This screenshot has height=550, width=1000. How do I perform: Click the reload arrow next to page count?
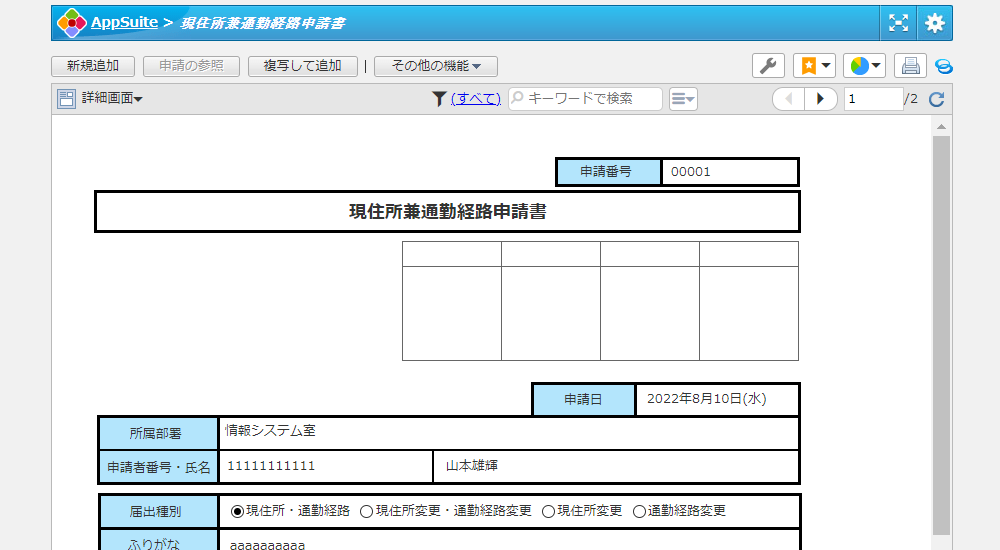[x=937, y=99]
